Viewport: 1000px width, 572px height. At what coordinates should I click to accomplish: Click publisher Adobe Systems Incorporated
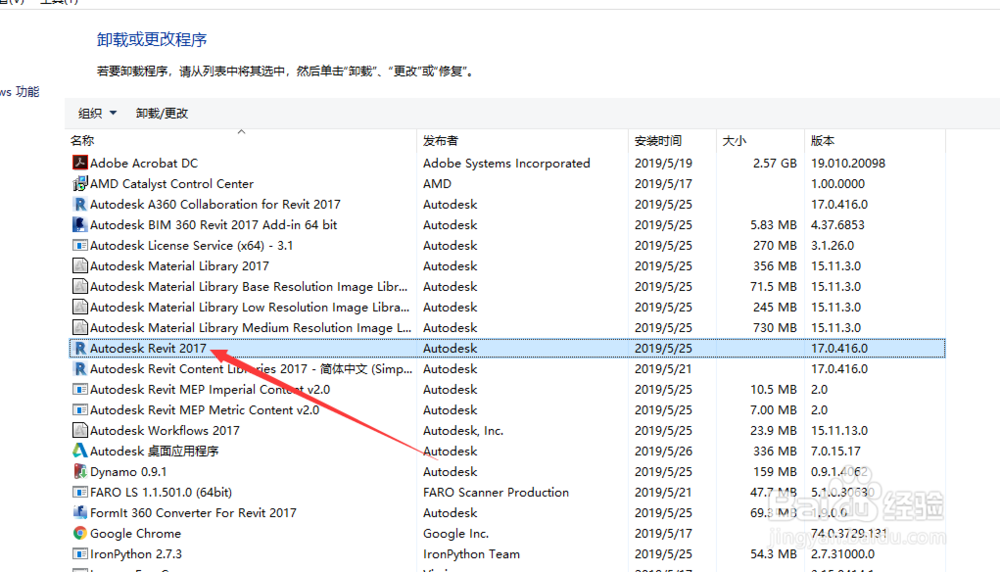[506, 163]
